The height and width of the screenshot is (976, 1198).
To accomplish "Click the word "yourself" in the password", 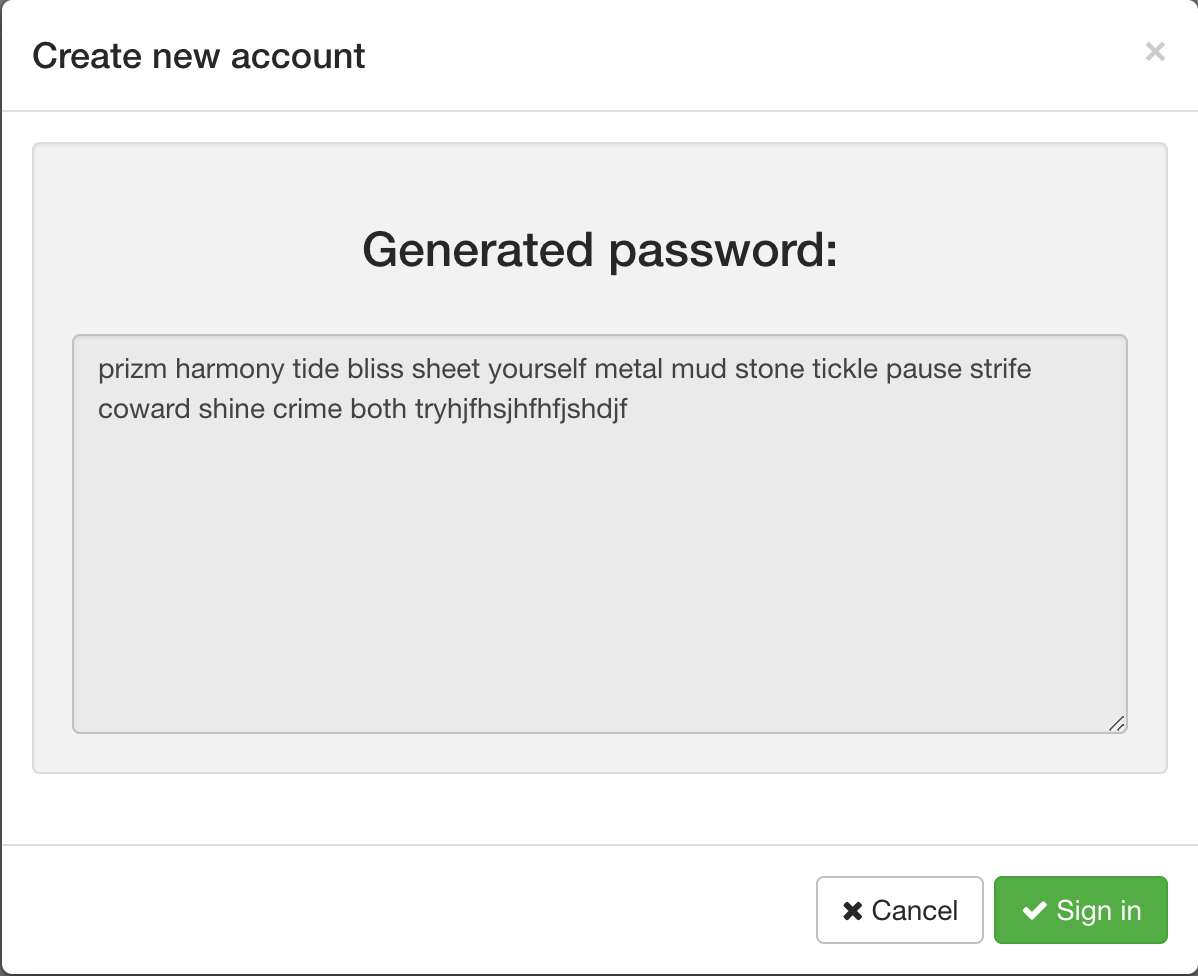I will tap(537, 369).
